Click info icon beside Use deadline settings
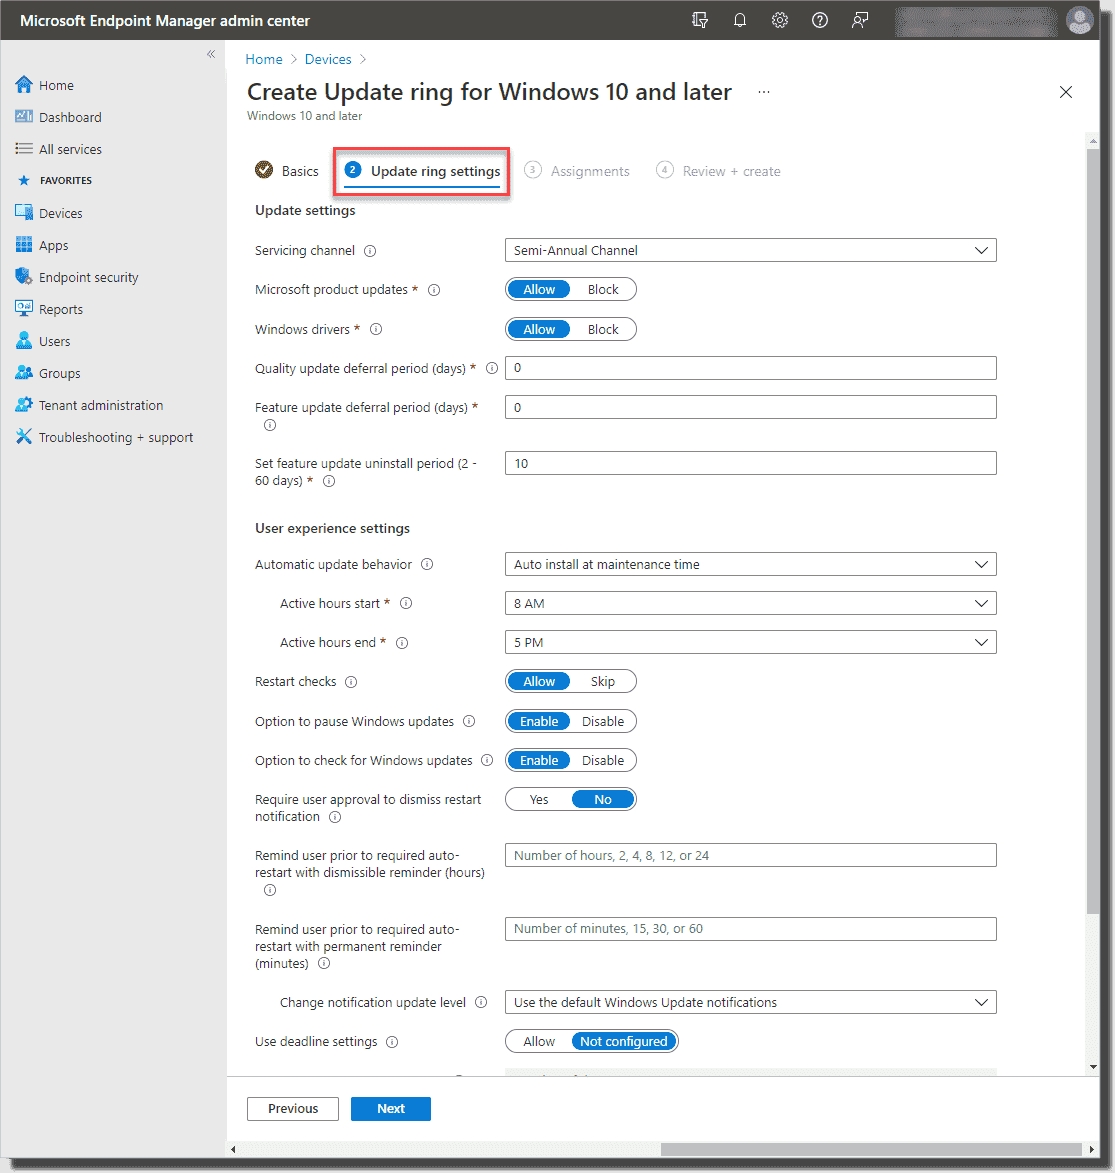Image resolution: width=1115 pixels, height=1173 pixels. pyautogui.click(x=392, y=1042)
